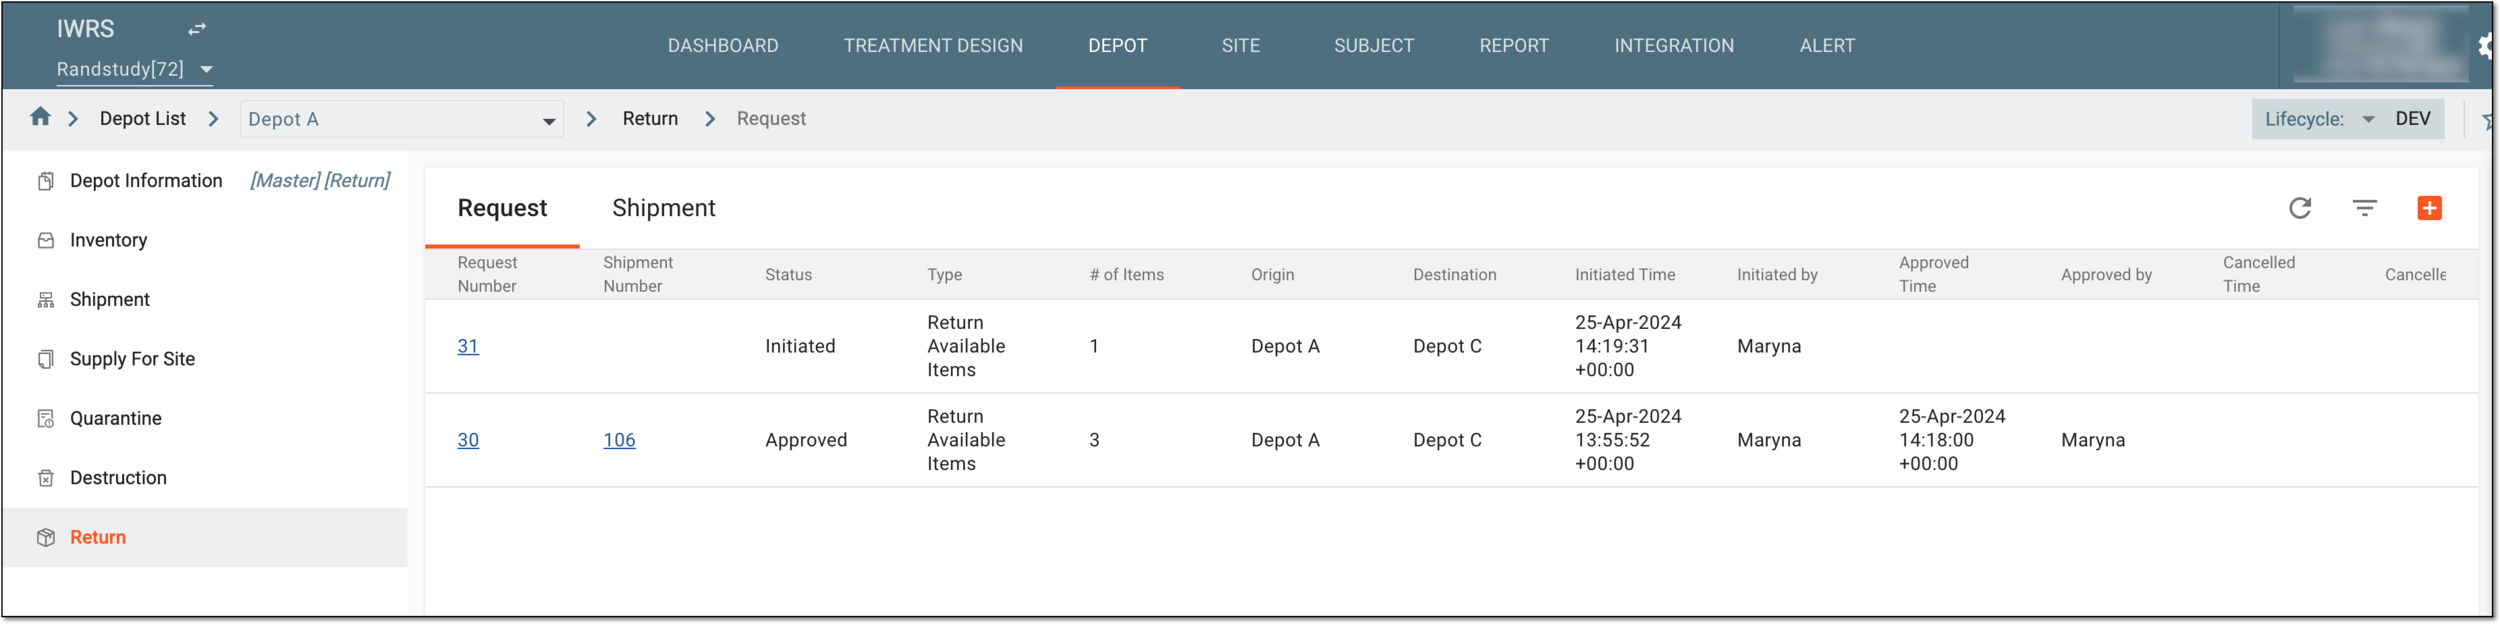Screen dimensions: 2500x624
Task: Open the Subject menu
Action: [x=1373, y=45]
